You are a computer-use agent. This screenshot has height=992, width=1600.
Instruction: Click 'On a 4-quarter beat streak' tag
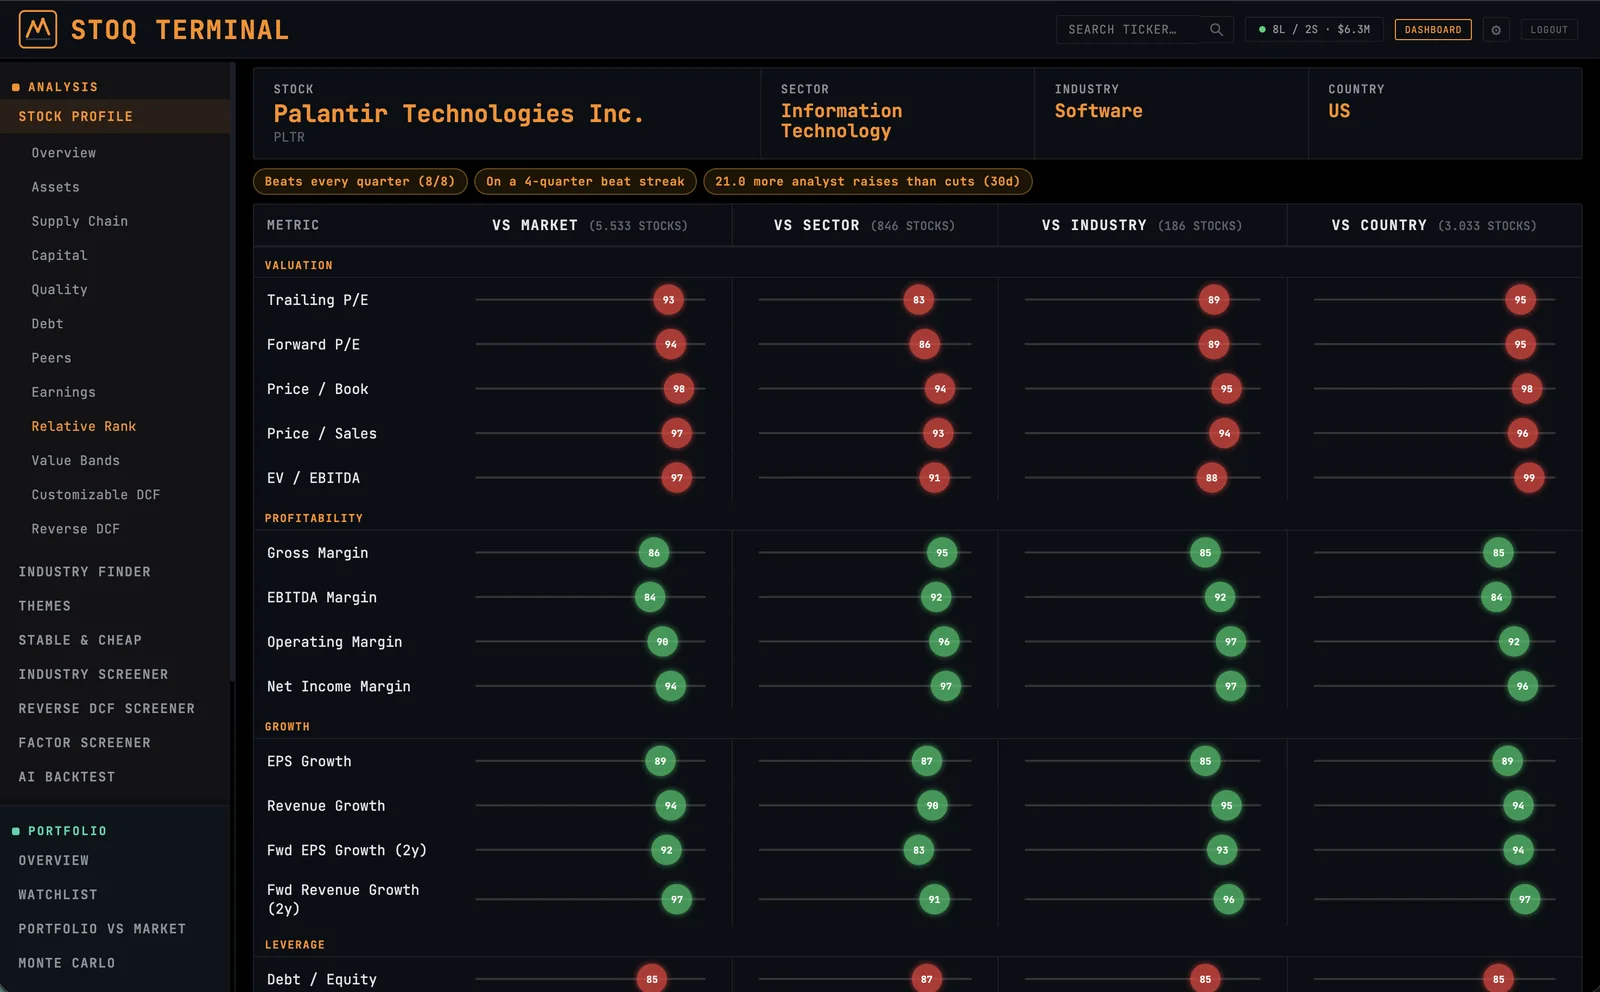point(585,181)
